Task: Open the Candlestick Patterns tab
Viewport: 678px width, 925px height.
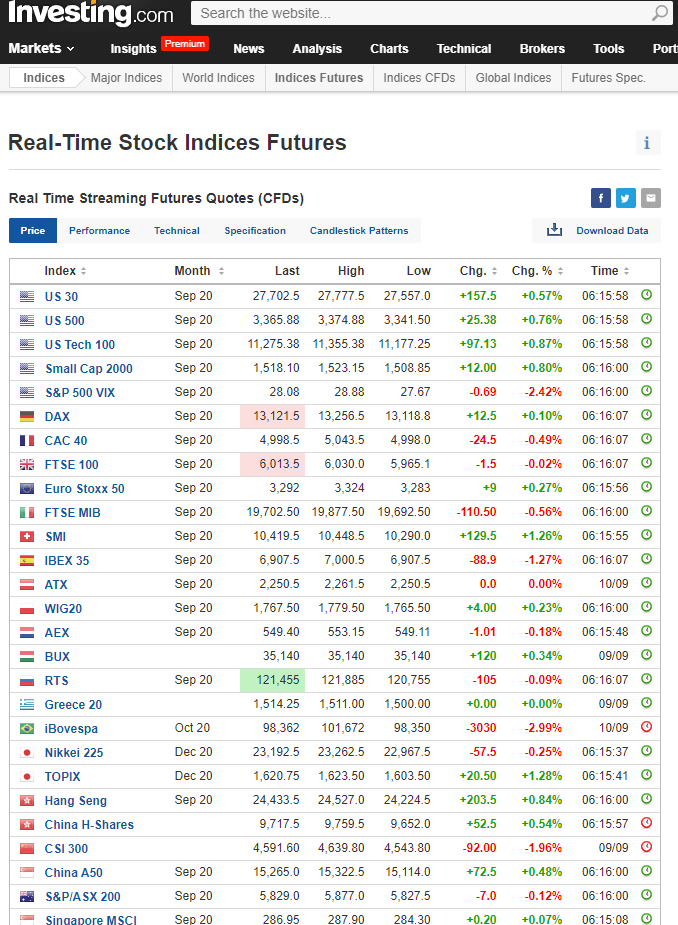Action: [359, 230]
